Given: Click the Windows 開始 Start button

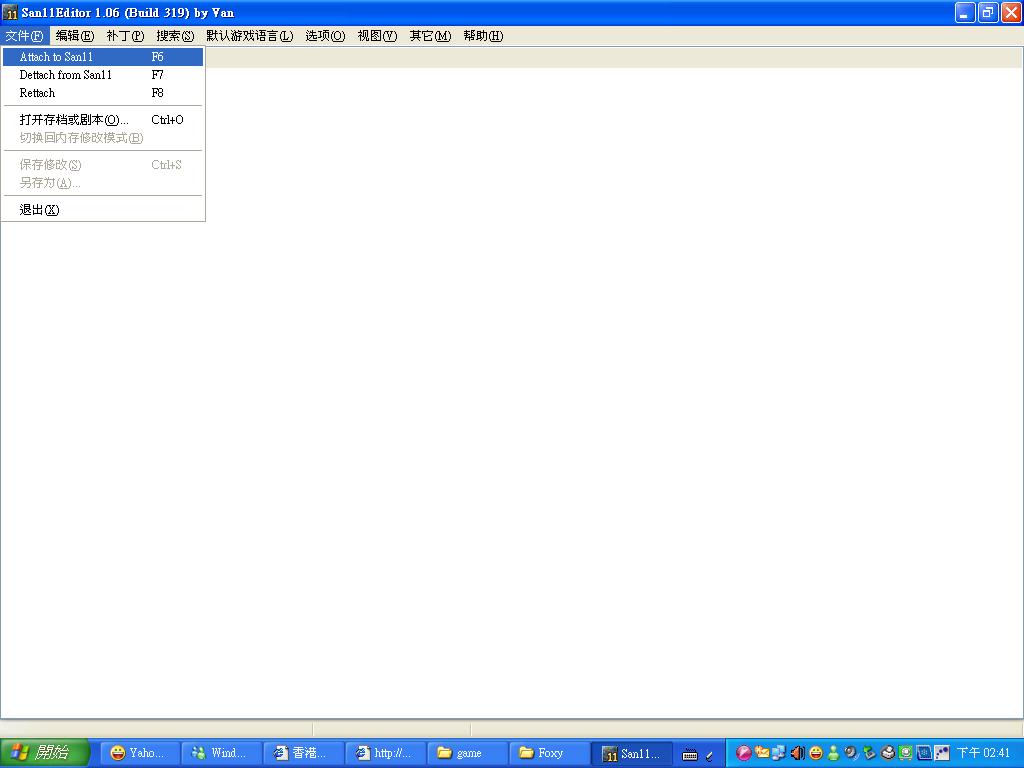Looking at the screenshot, I should tap(45, 753).
